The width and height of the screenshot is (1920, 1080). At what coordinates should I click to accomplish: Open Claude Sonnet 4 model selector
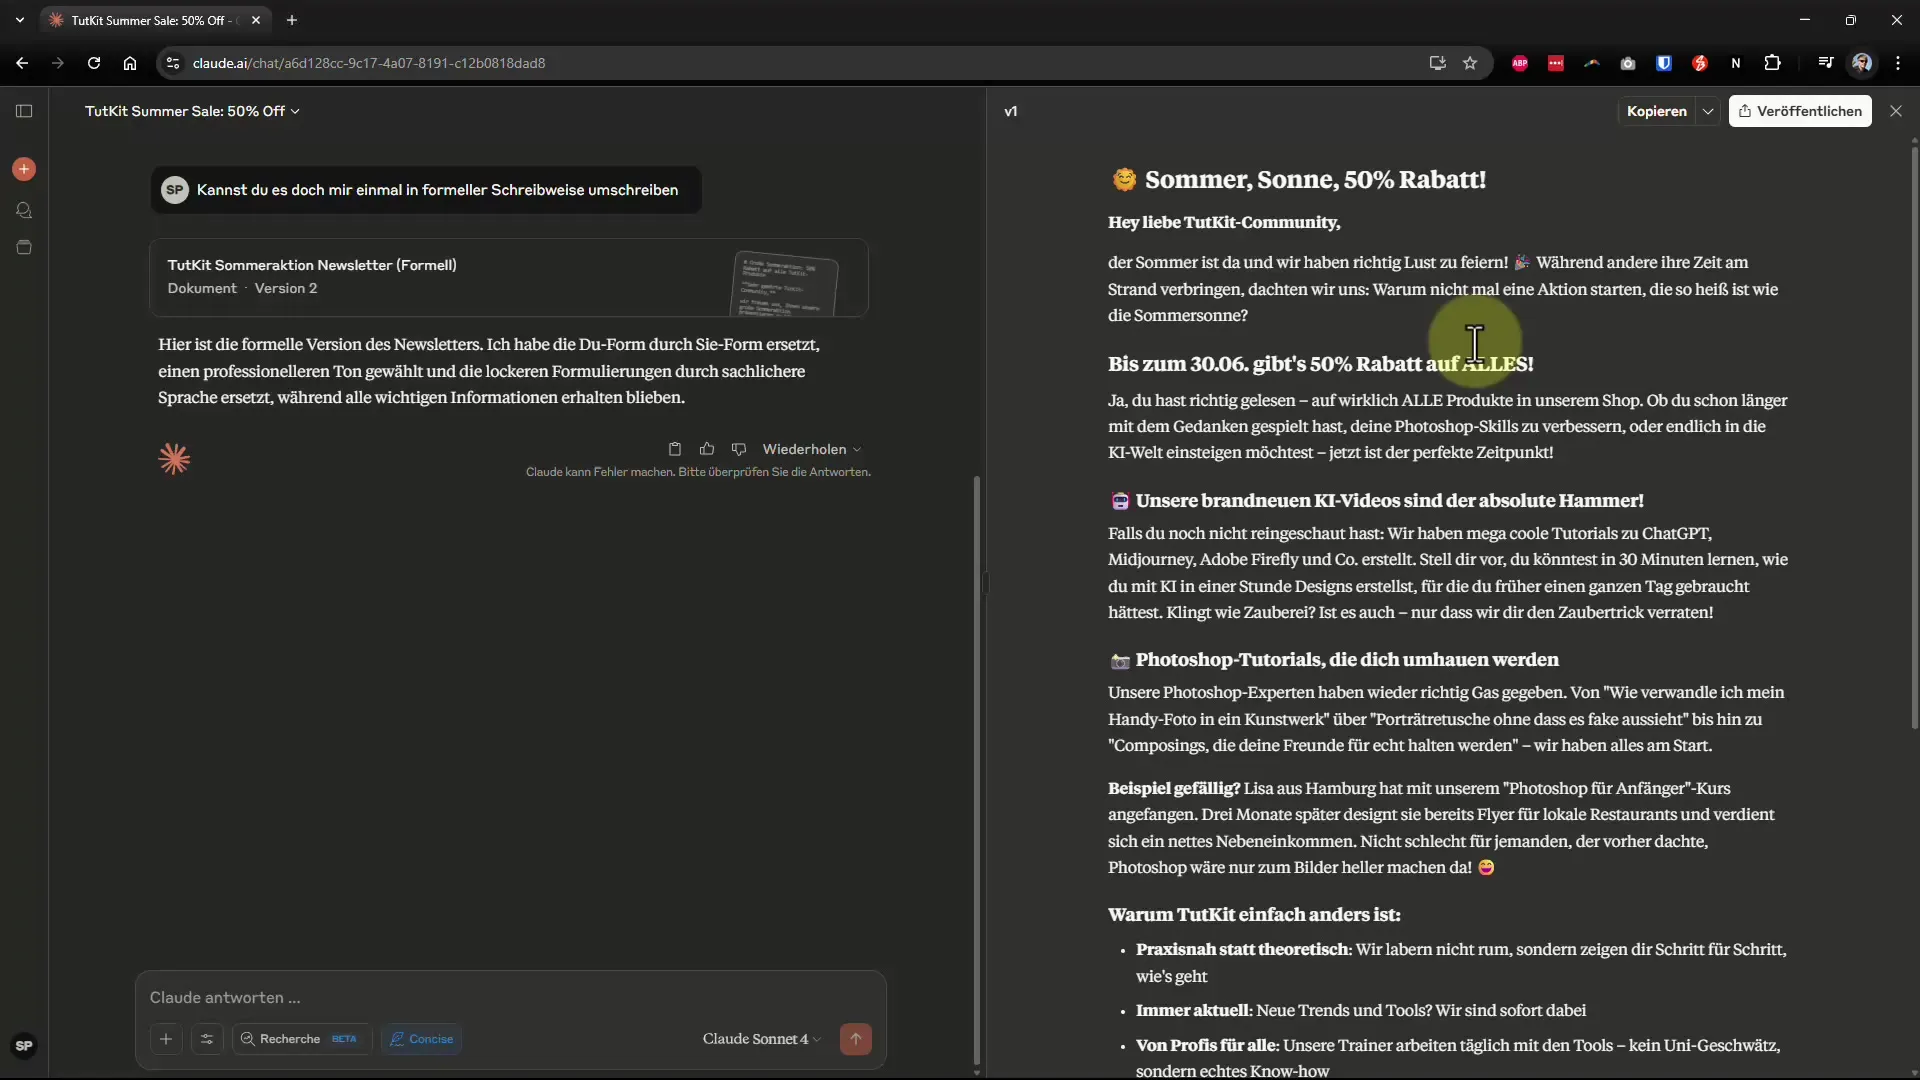762,1039
